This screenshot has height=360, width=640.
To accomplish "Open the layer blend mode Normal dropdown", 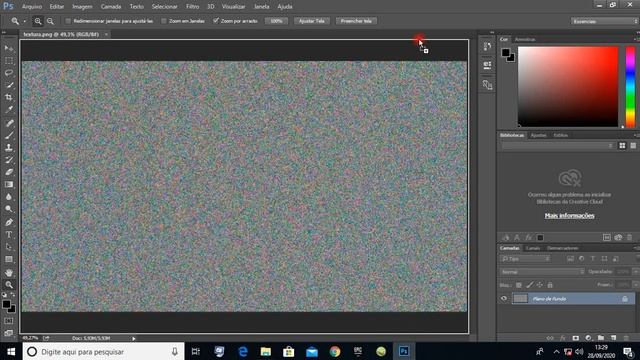I will [x=542, y=272].
